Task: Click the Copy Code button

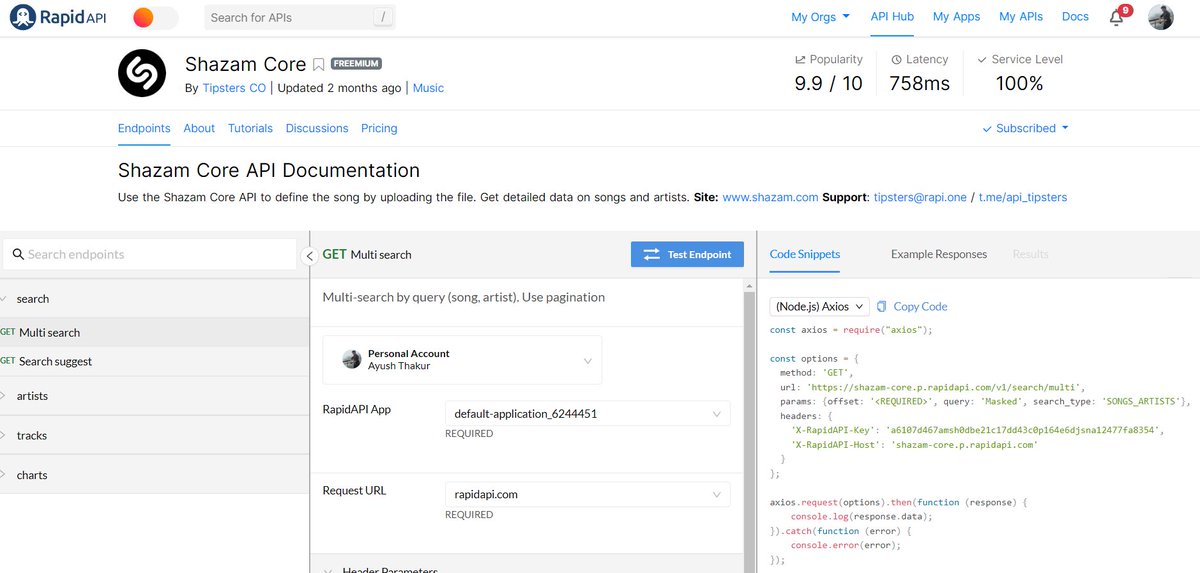Action: tap(912, 306)
